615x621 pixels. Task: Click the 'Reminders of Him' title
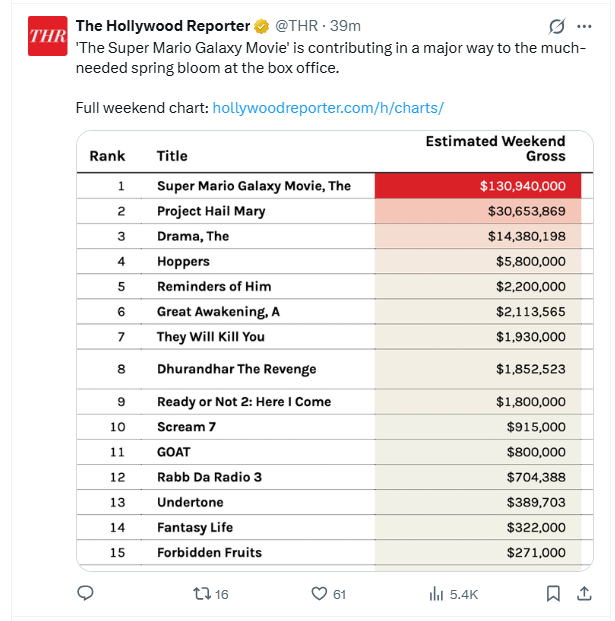point(214,286)
